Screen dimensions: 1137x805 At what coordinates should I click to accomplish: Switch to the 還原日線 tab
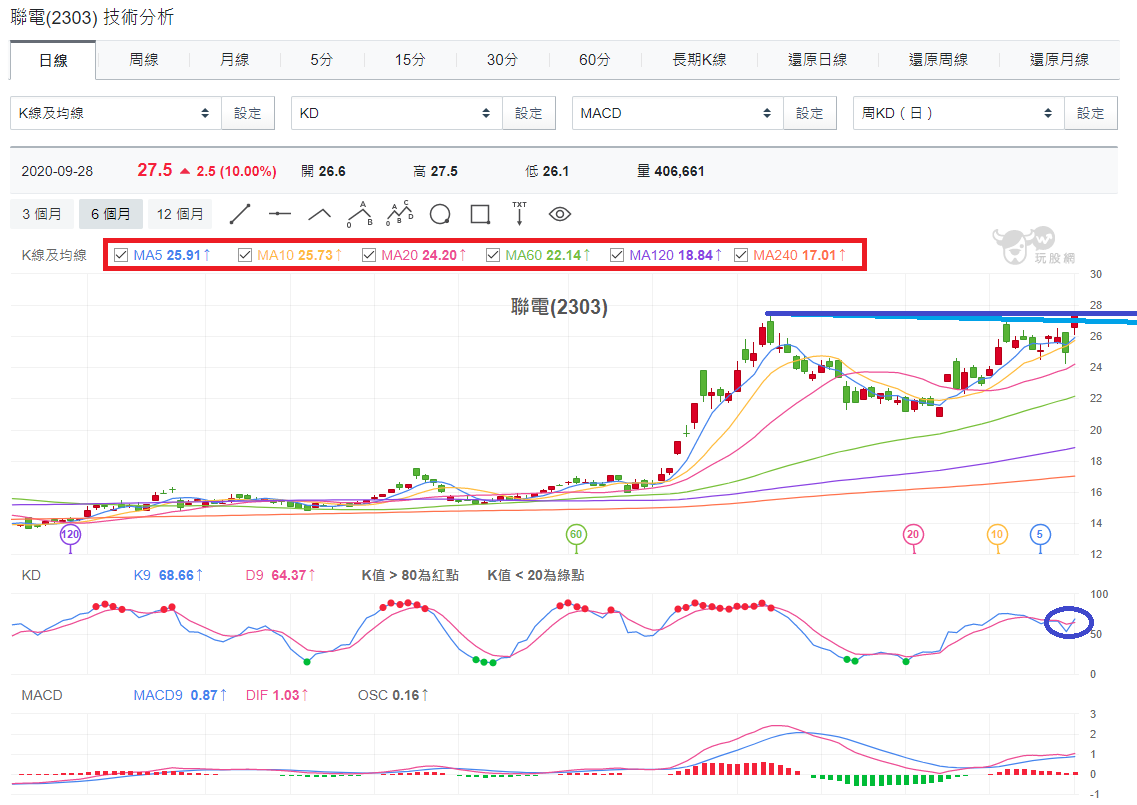(x=817, y=59)
